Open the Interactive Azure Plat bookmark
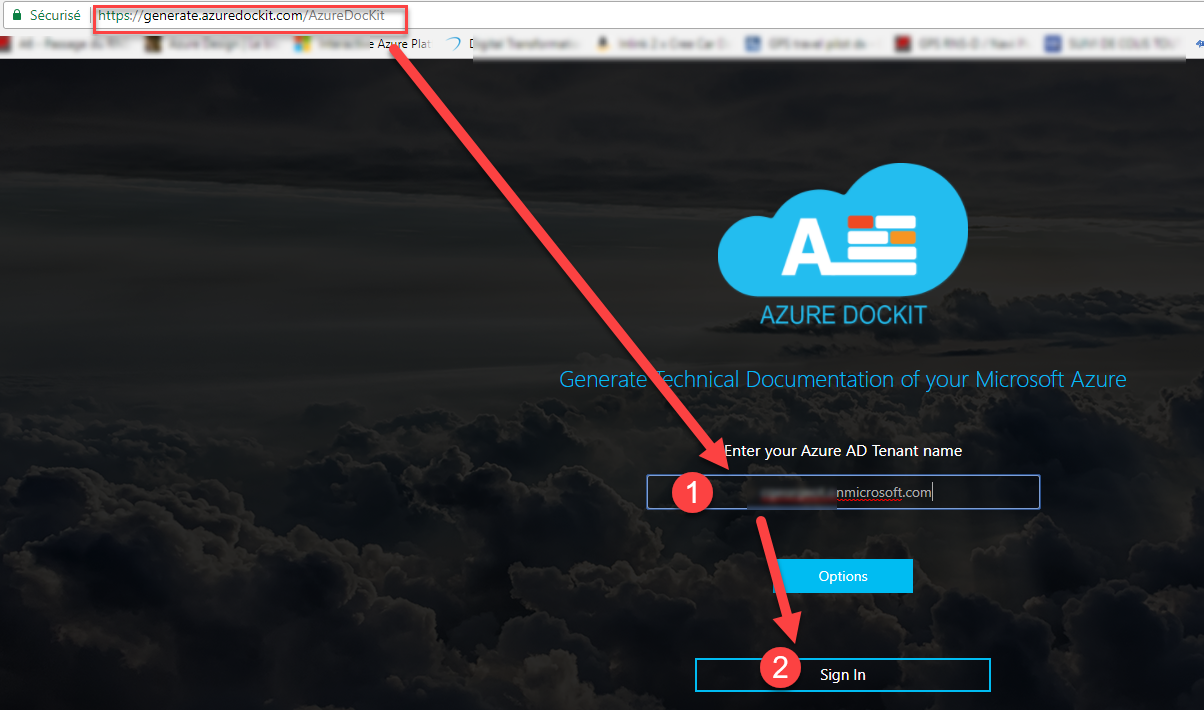The height and width of the screenshot is (710, 1204). tap(363, 44)
